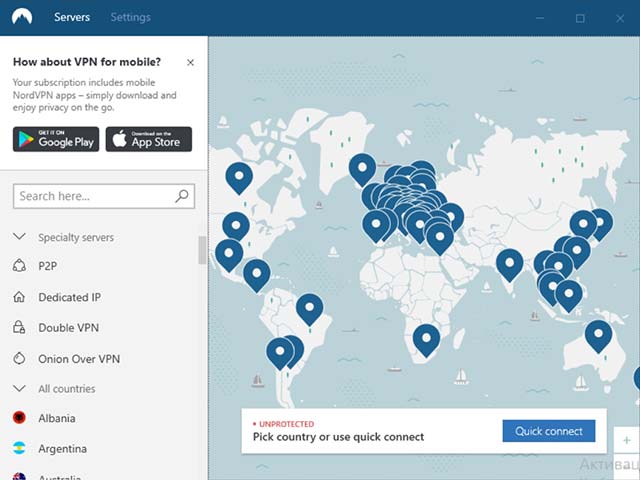Select the Indonesia map pin
This screenshot has height=480, width=640.
click(569, 296)
